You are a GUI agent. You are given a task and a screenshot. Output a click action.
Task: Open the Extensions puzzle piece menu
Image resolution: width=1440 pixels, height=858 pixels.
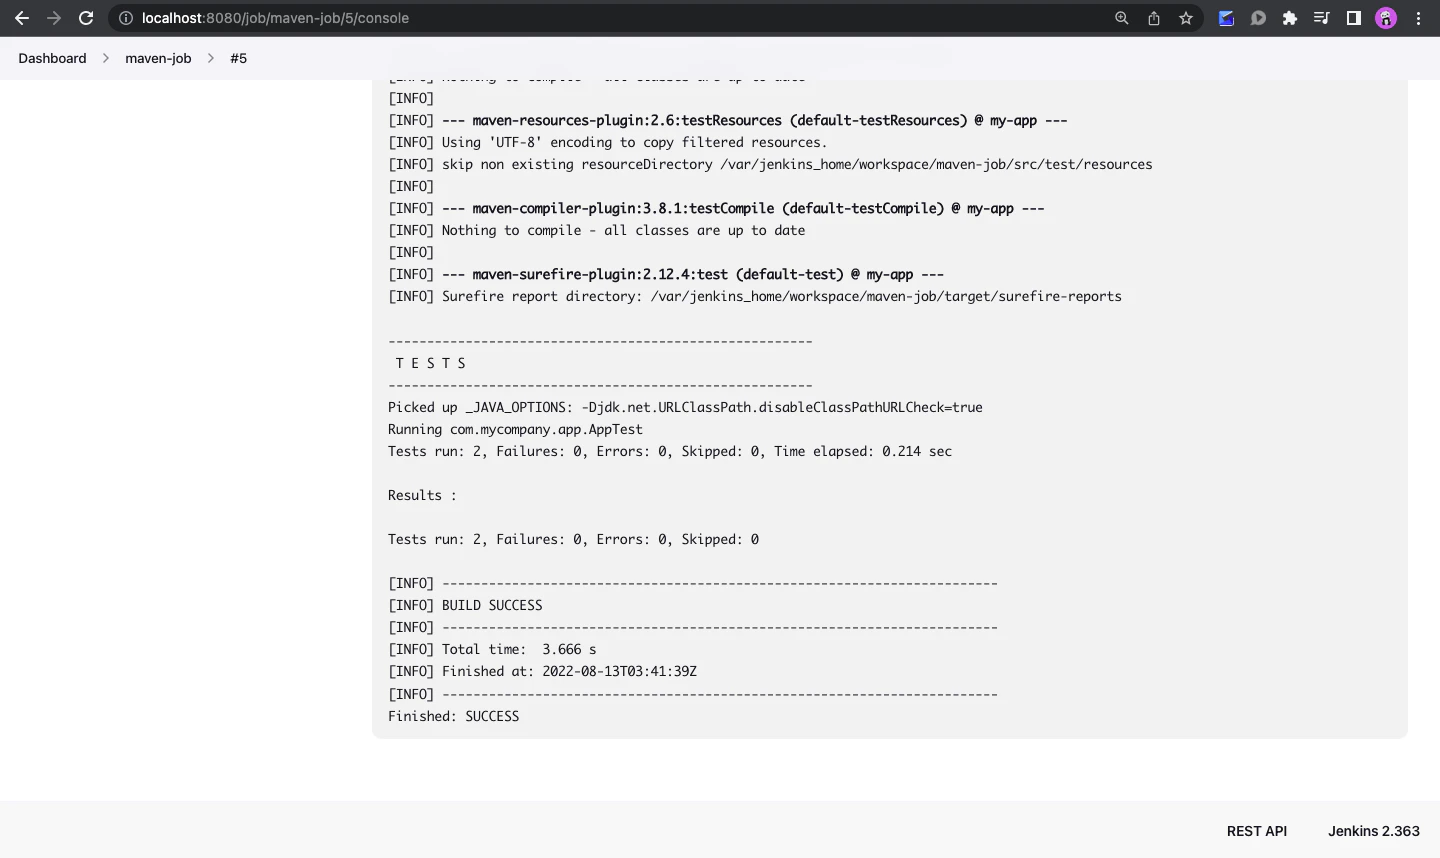pyautogui.click(x=1290, y=18)
